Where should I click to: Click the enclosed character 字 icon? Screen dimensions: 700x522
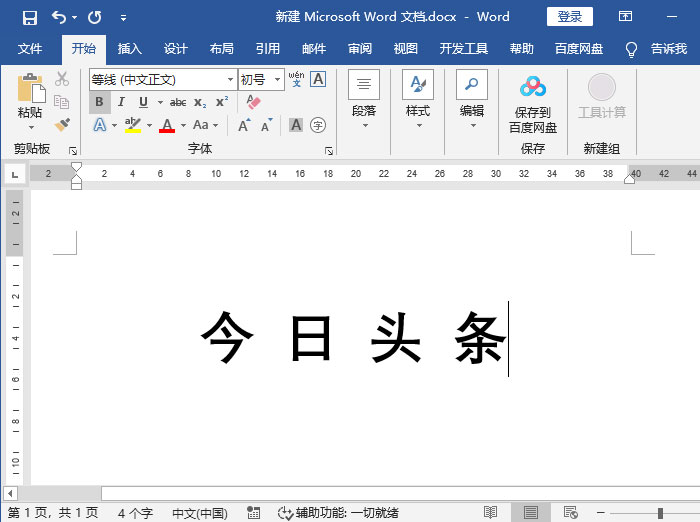[318, 125]
